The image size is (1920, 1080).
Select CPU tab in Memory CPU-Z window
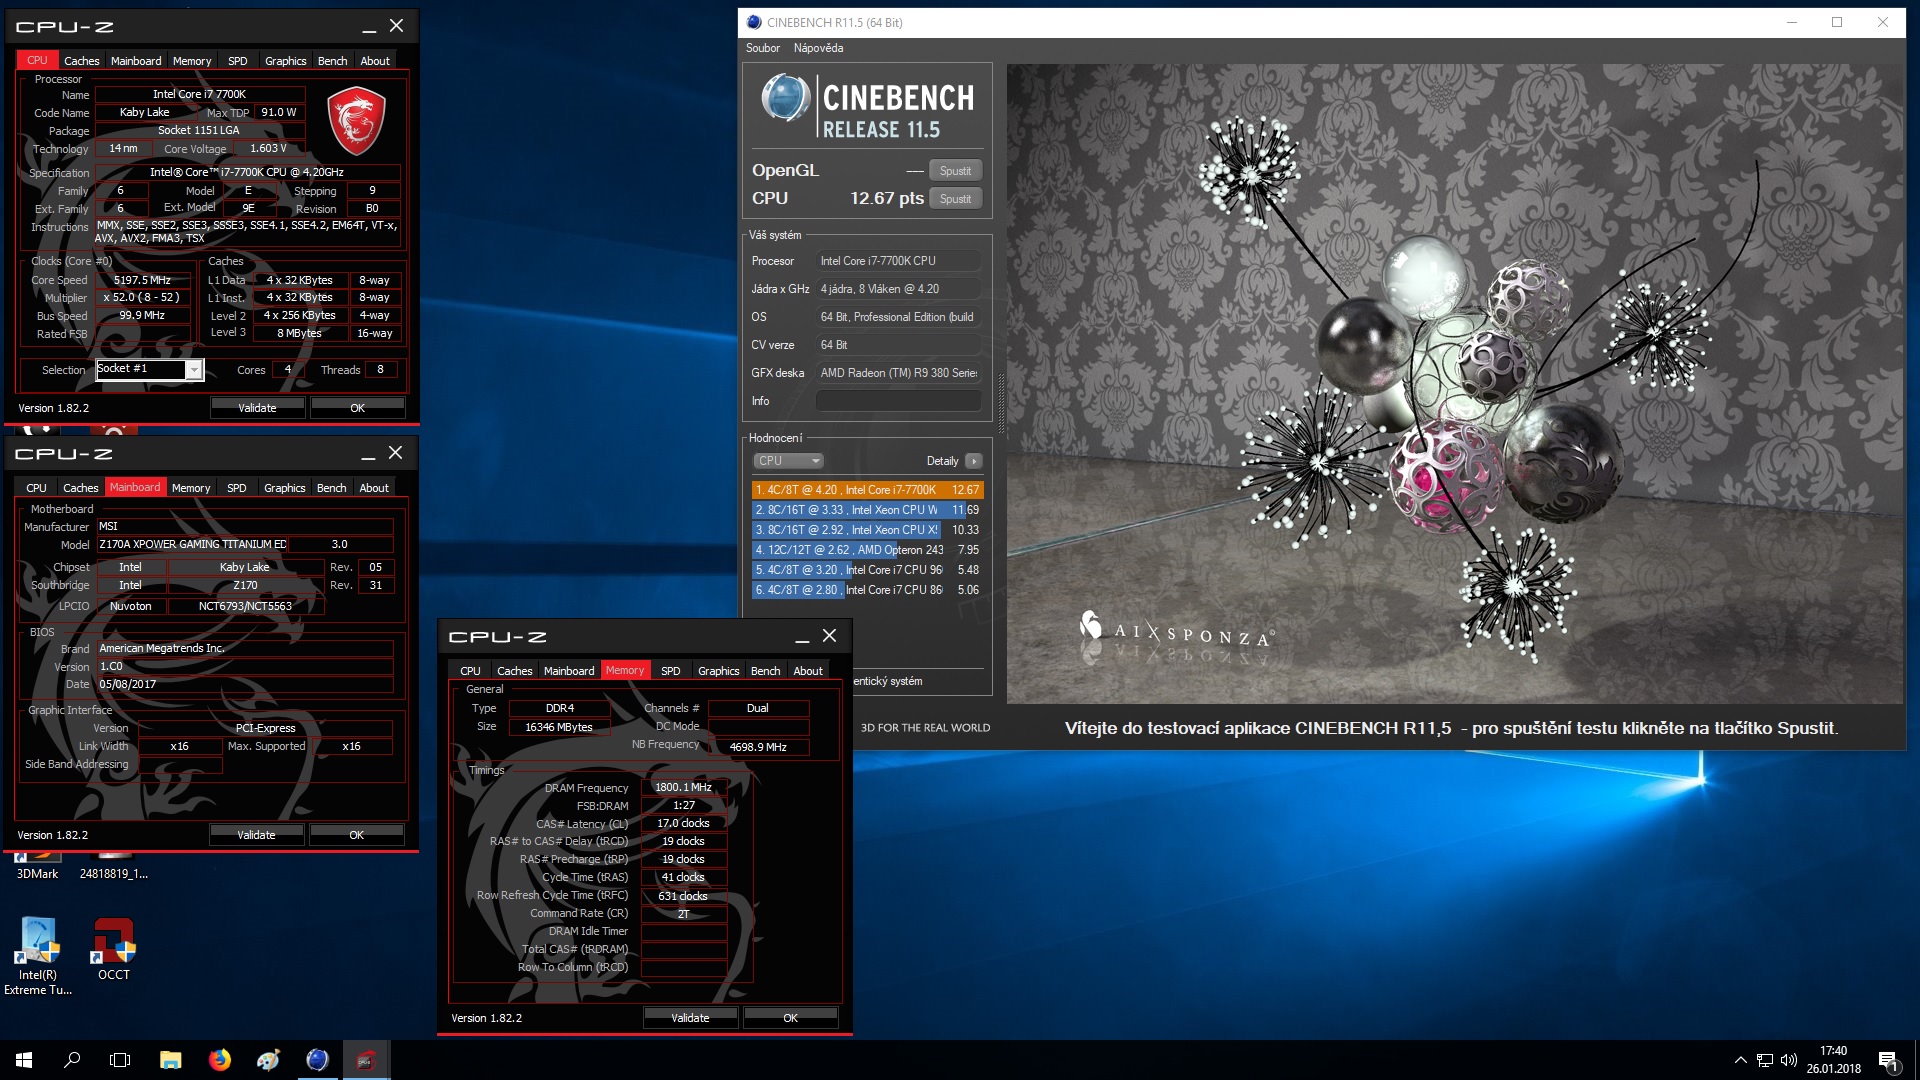click(470, 671)
